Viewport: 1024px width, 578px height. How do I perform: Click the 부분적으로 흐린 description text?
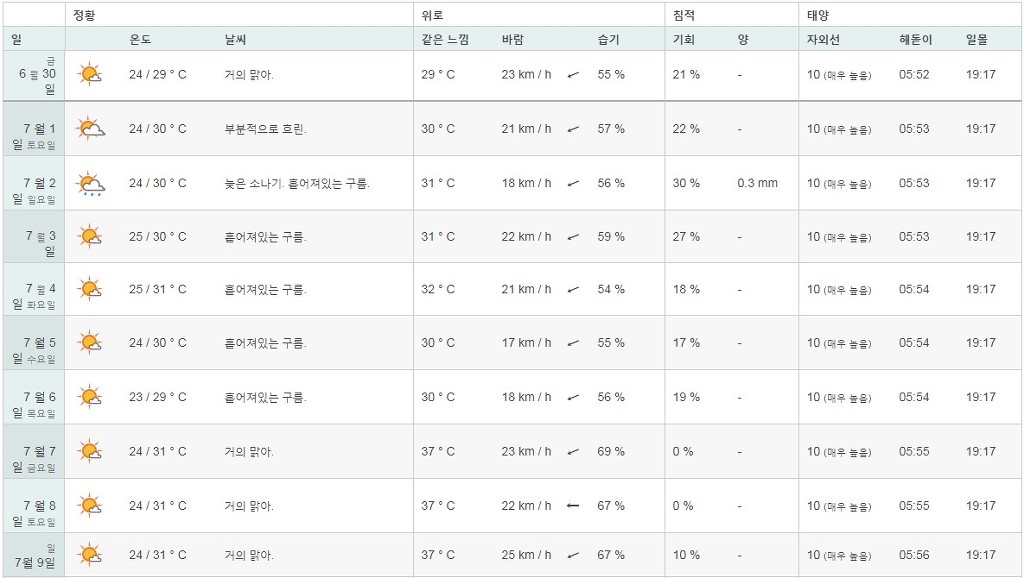(x=266, y=129)
